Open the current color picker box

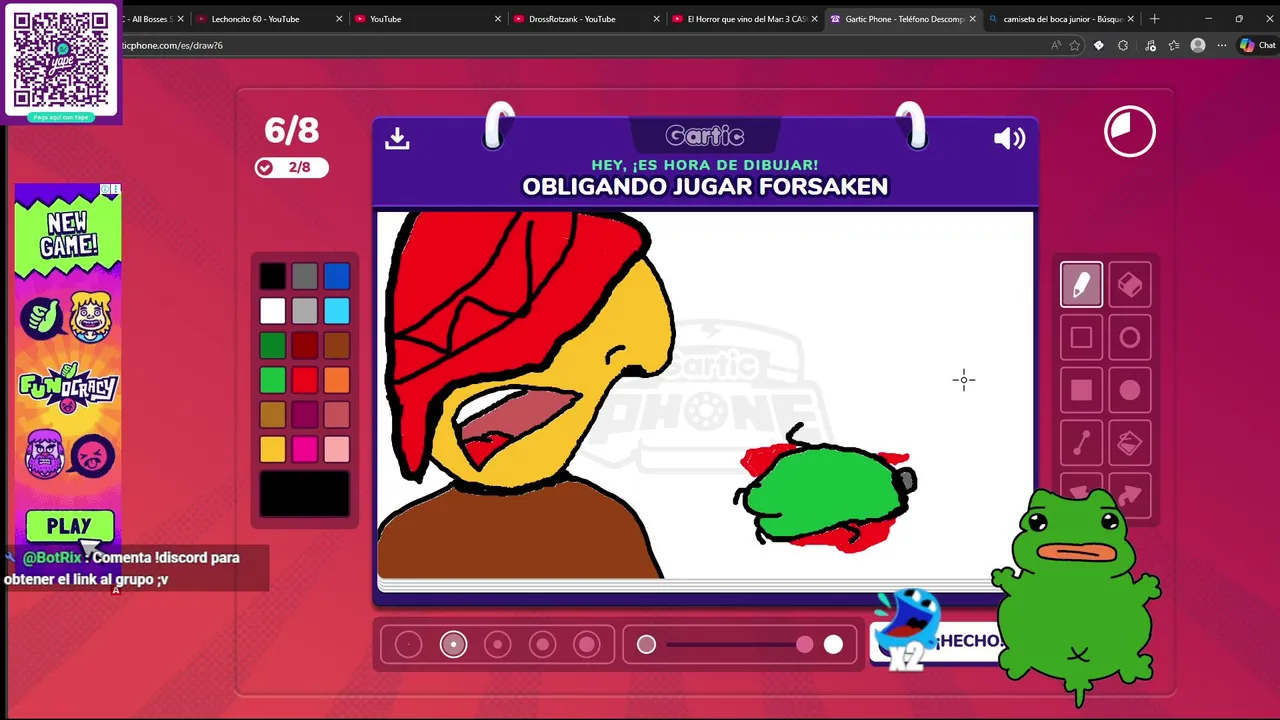click(x=305, y=494)
